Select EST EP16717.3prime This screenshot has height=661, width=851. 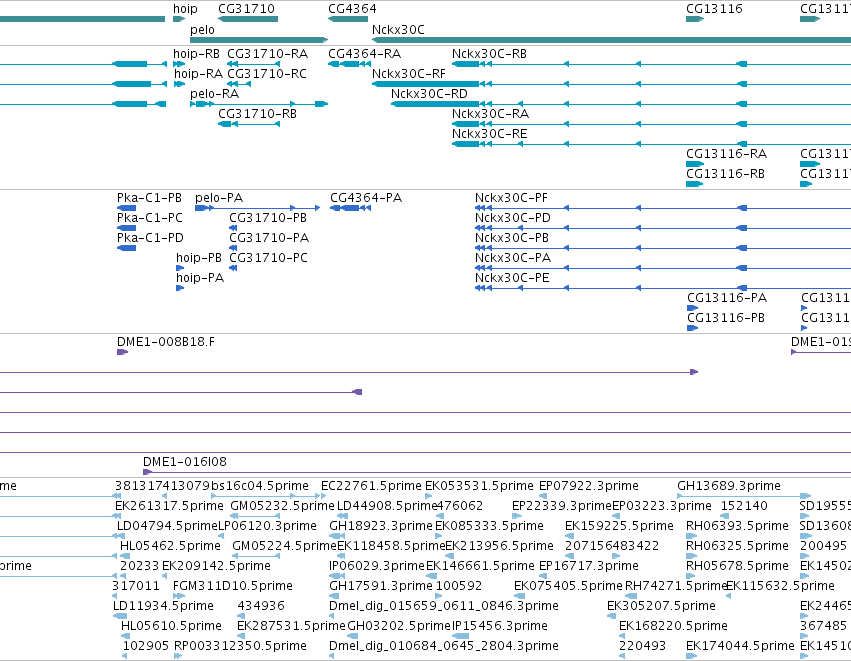tap(589, 567)
